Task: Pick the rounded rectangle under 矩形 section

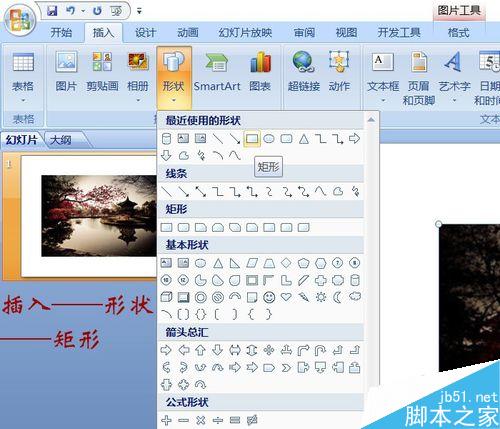Action: pyautogui.click(x=184, y=228)
